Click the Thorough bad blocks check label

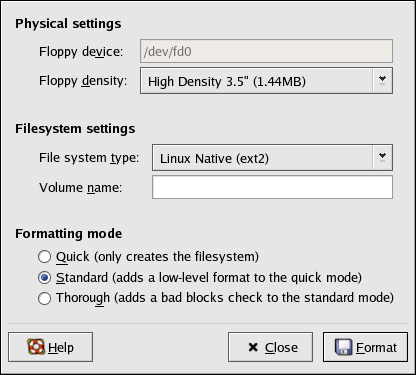(225, 298)
